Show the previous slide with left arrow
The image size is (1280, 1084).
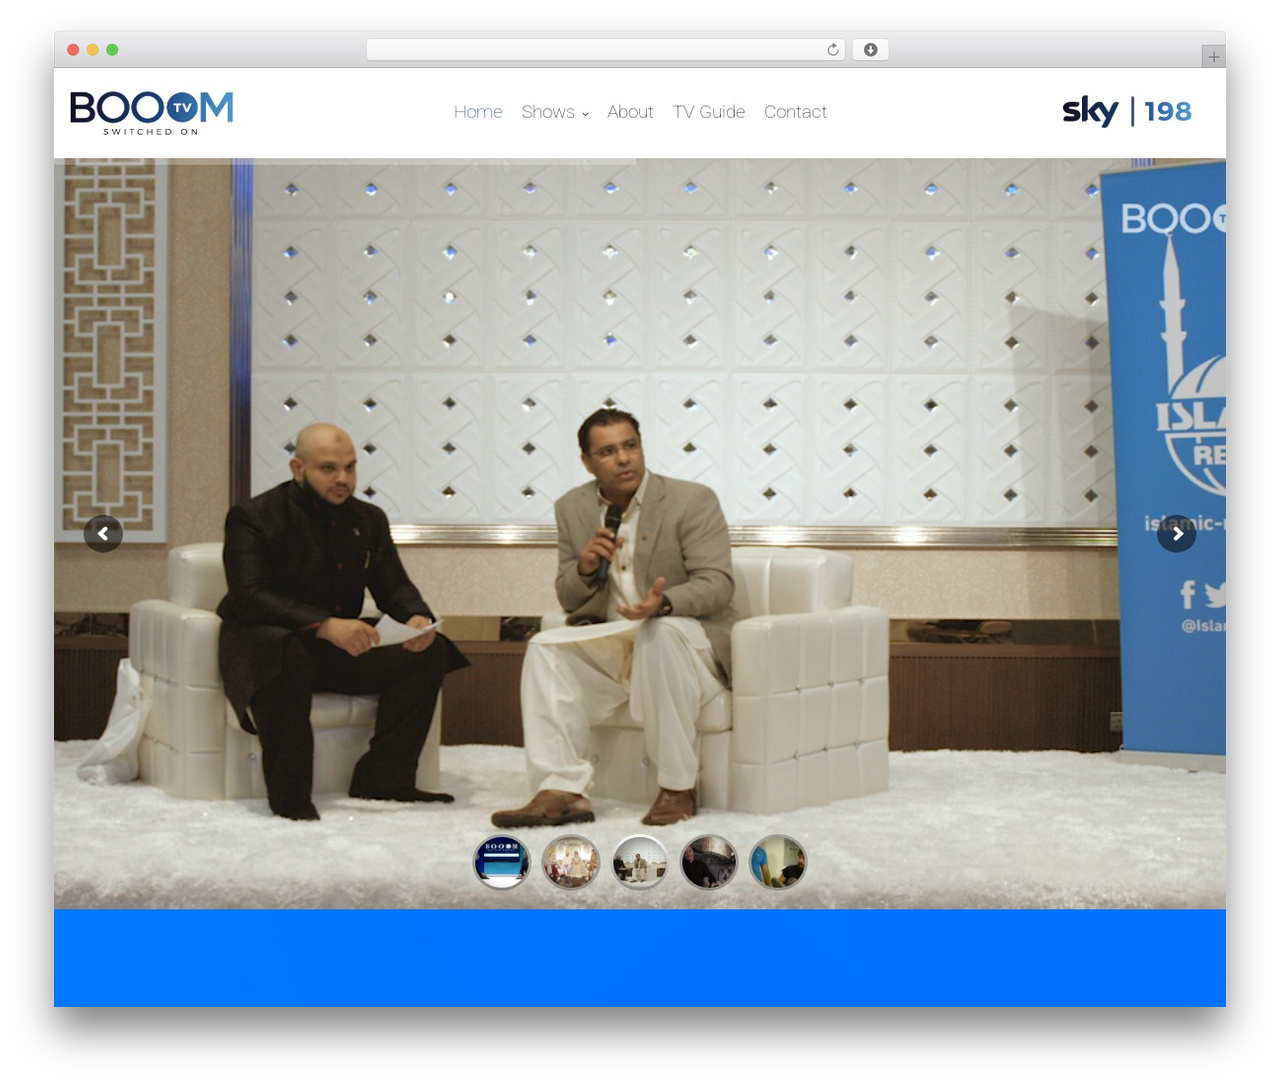coord(103,534)
